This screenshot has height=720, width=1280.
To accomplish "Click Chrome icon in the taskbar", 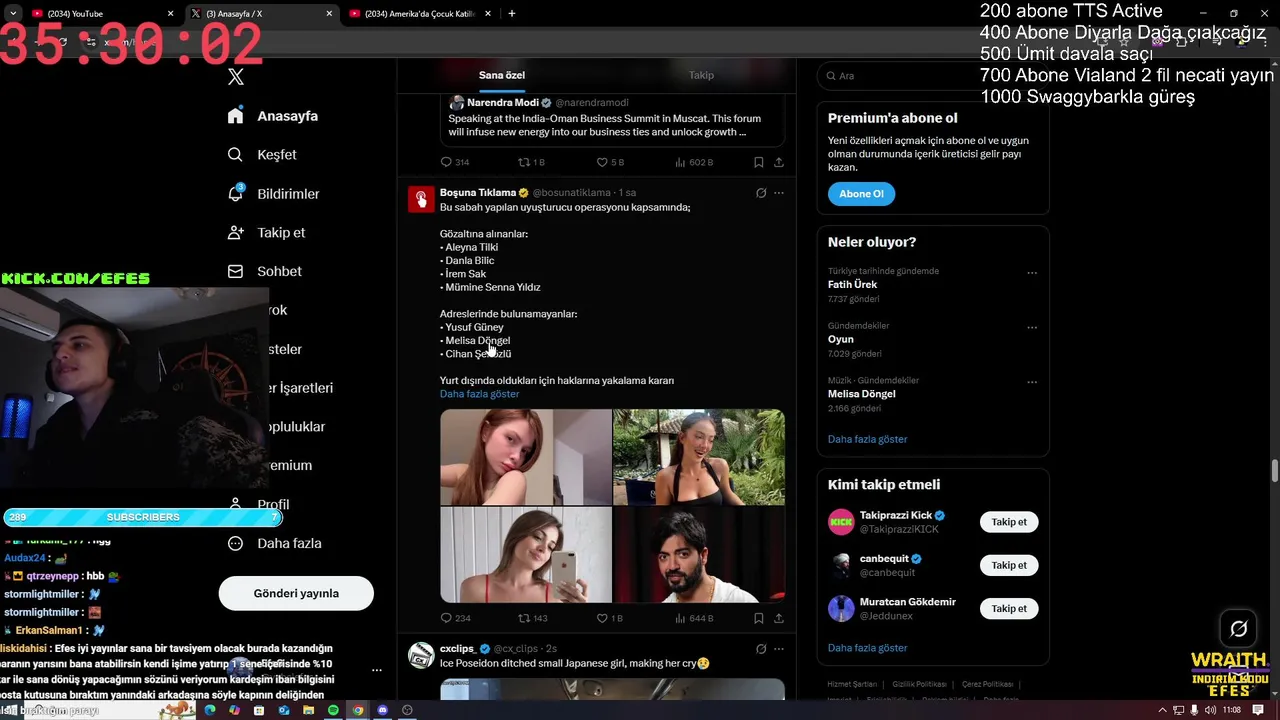I will point(358,710).
